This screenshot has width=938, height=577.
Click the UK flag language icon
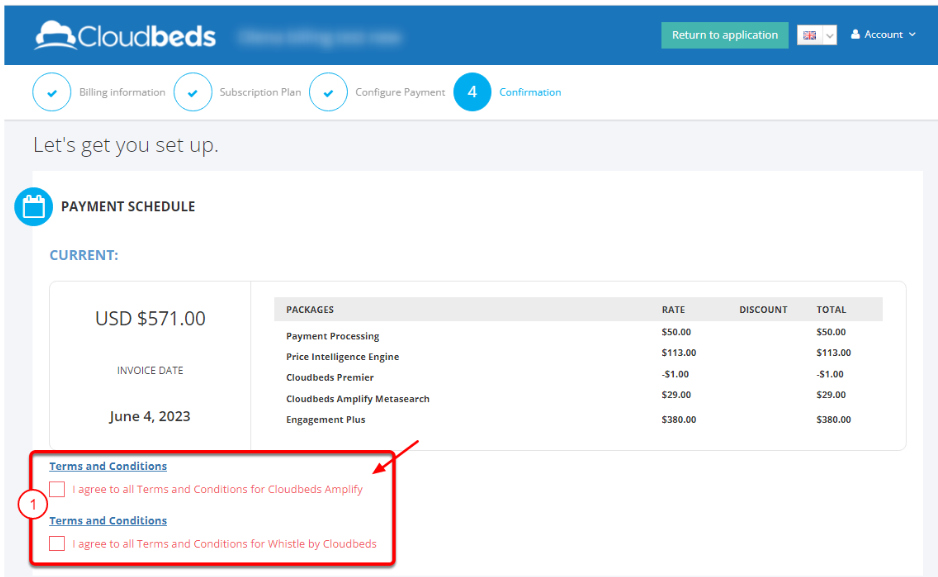[809, 35]
